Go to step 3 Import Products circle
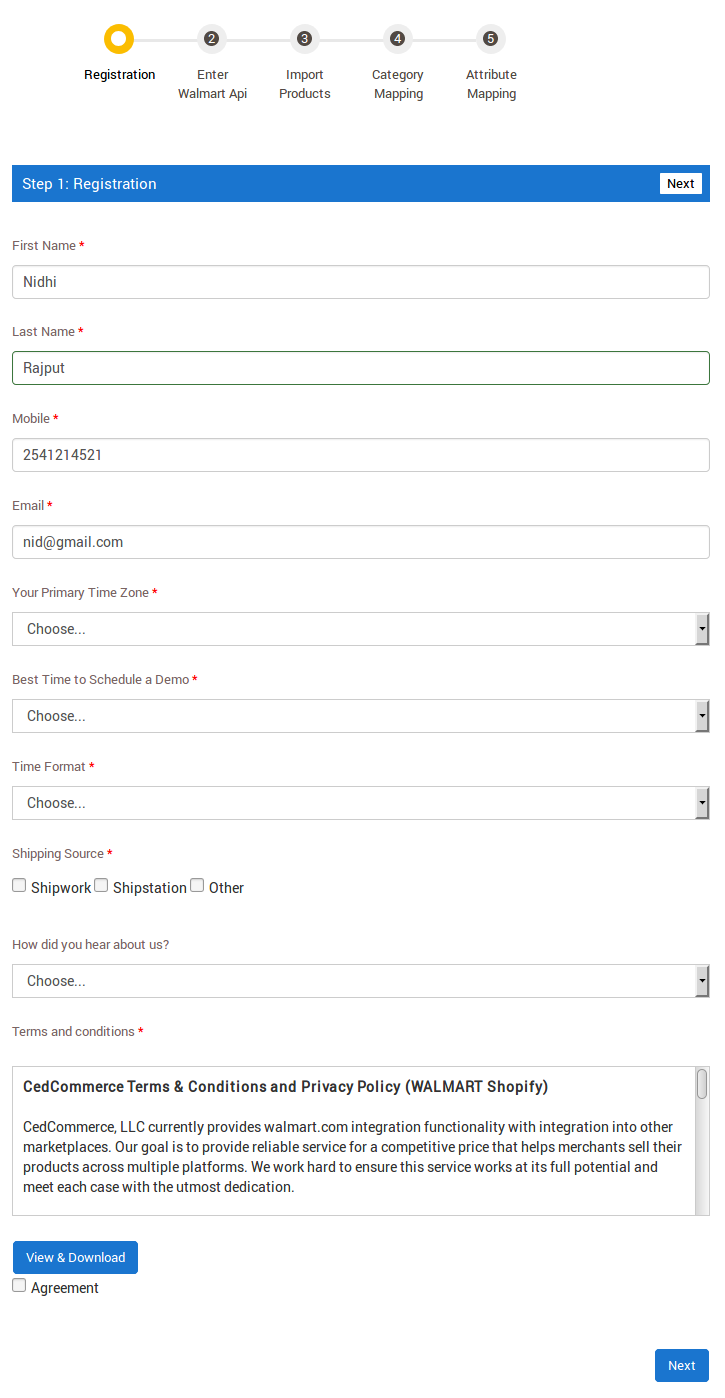 [304, 39]
